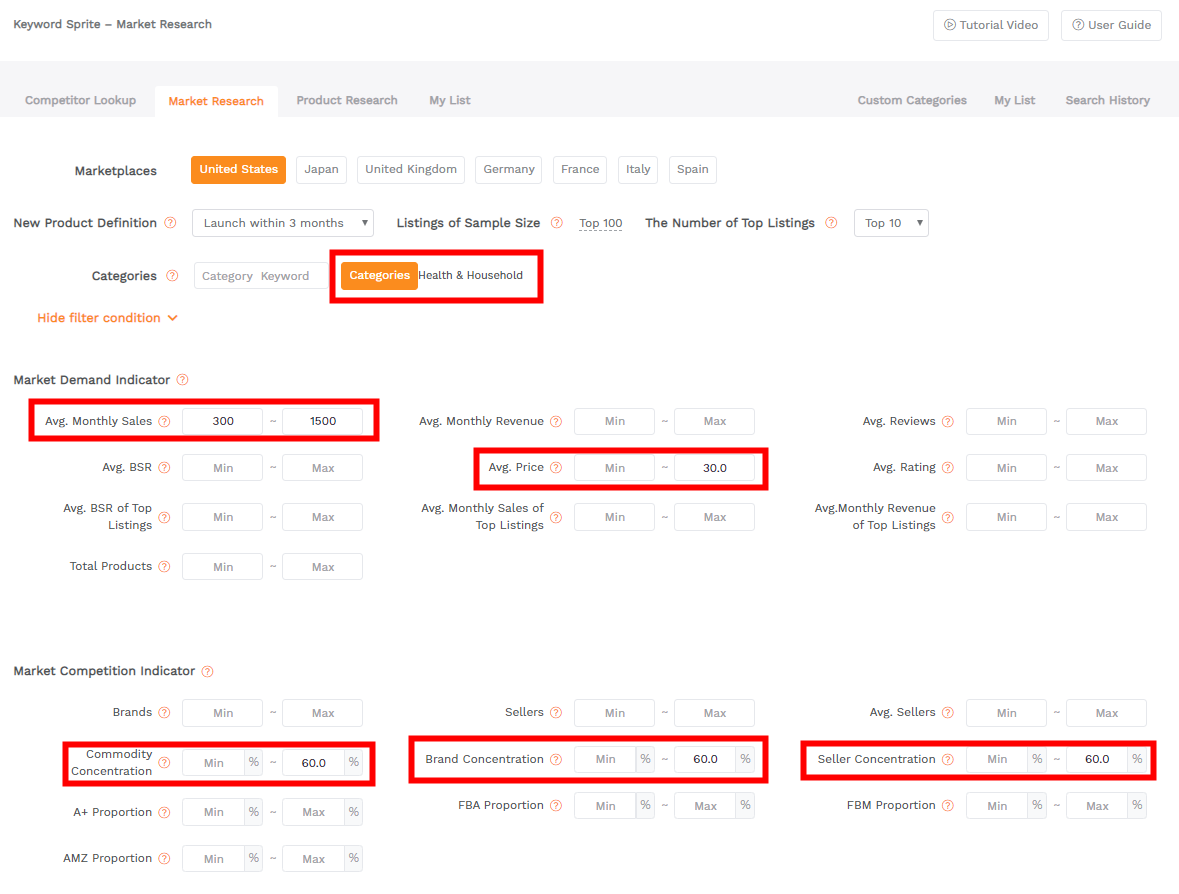The height and width of the screenshot is (894, 1179).
Task: Click help icon next to Avg. Monthly Sales
Action: pos(164,422)
